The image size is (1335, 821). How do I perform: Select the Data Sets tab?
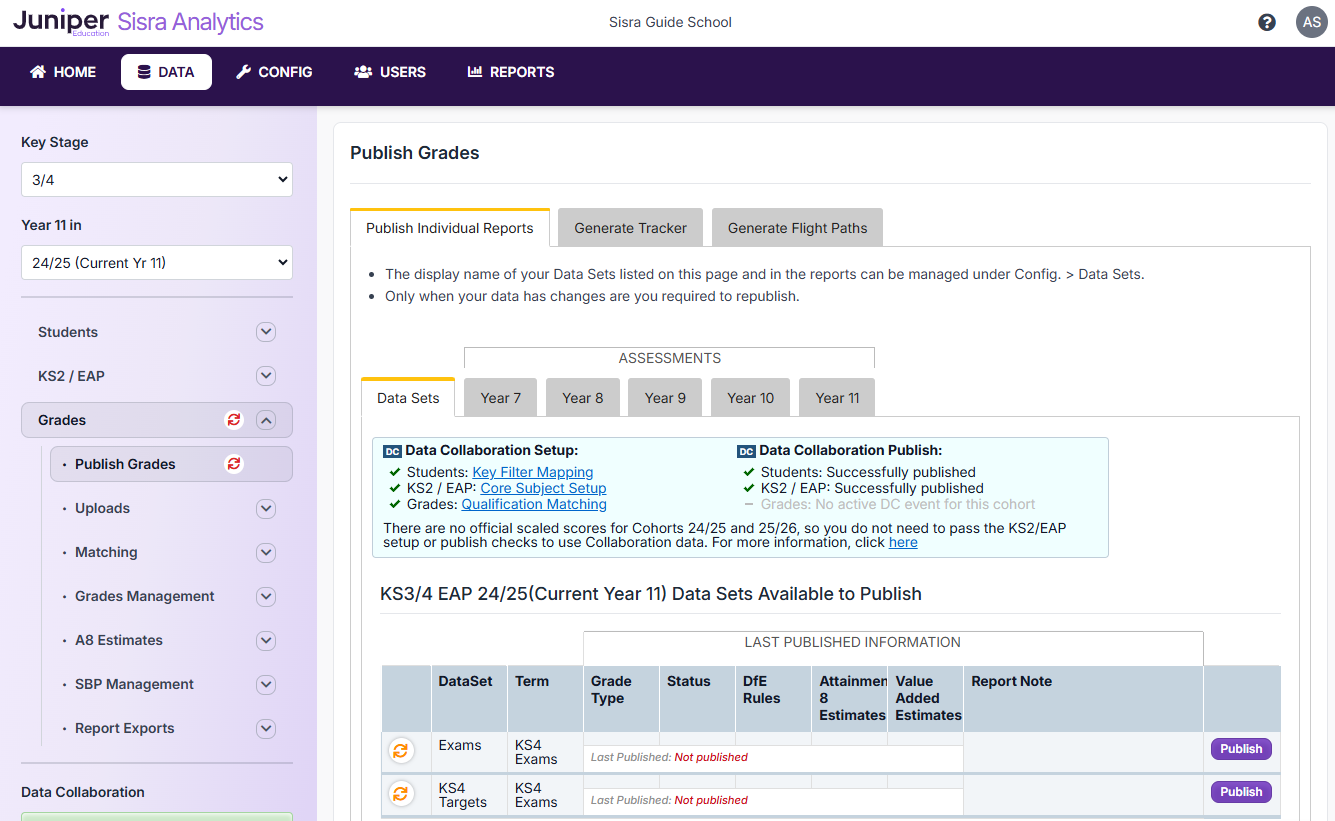click(408, 398)
